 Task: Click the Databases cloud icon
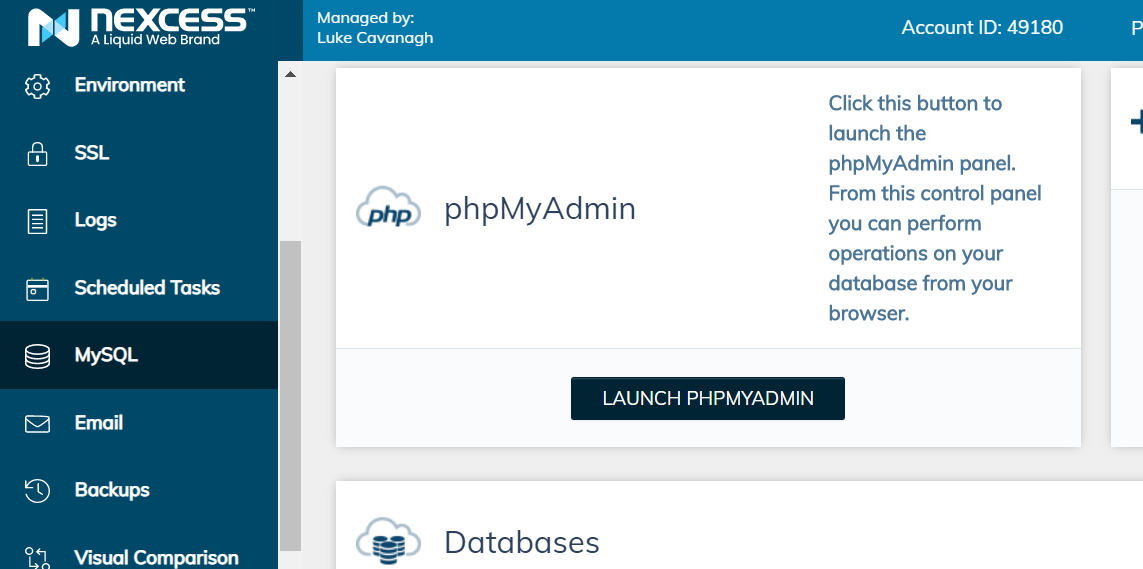coord(388,542)
